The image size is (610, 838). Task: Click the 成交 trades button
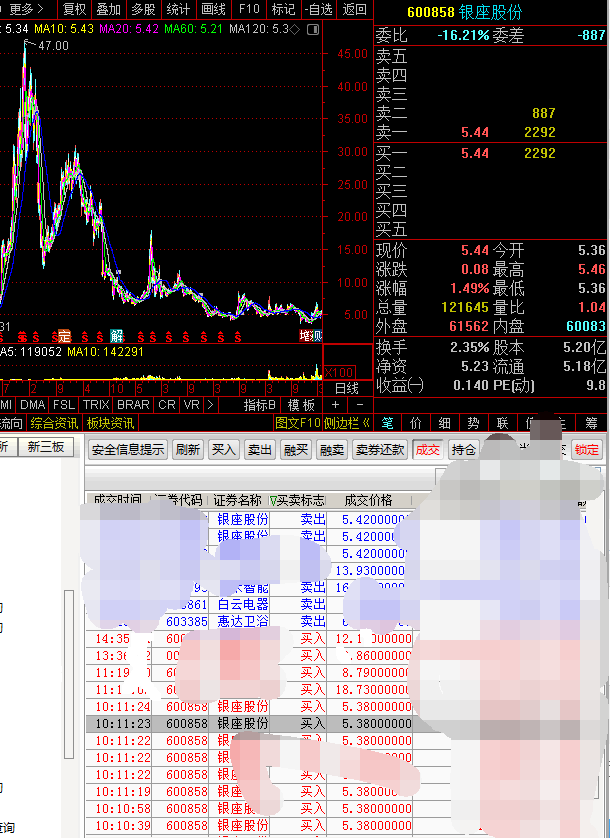pos(428,450)
